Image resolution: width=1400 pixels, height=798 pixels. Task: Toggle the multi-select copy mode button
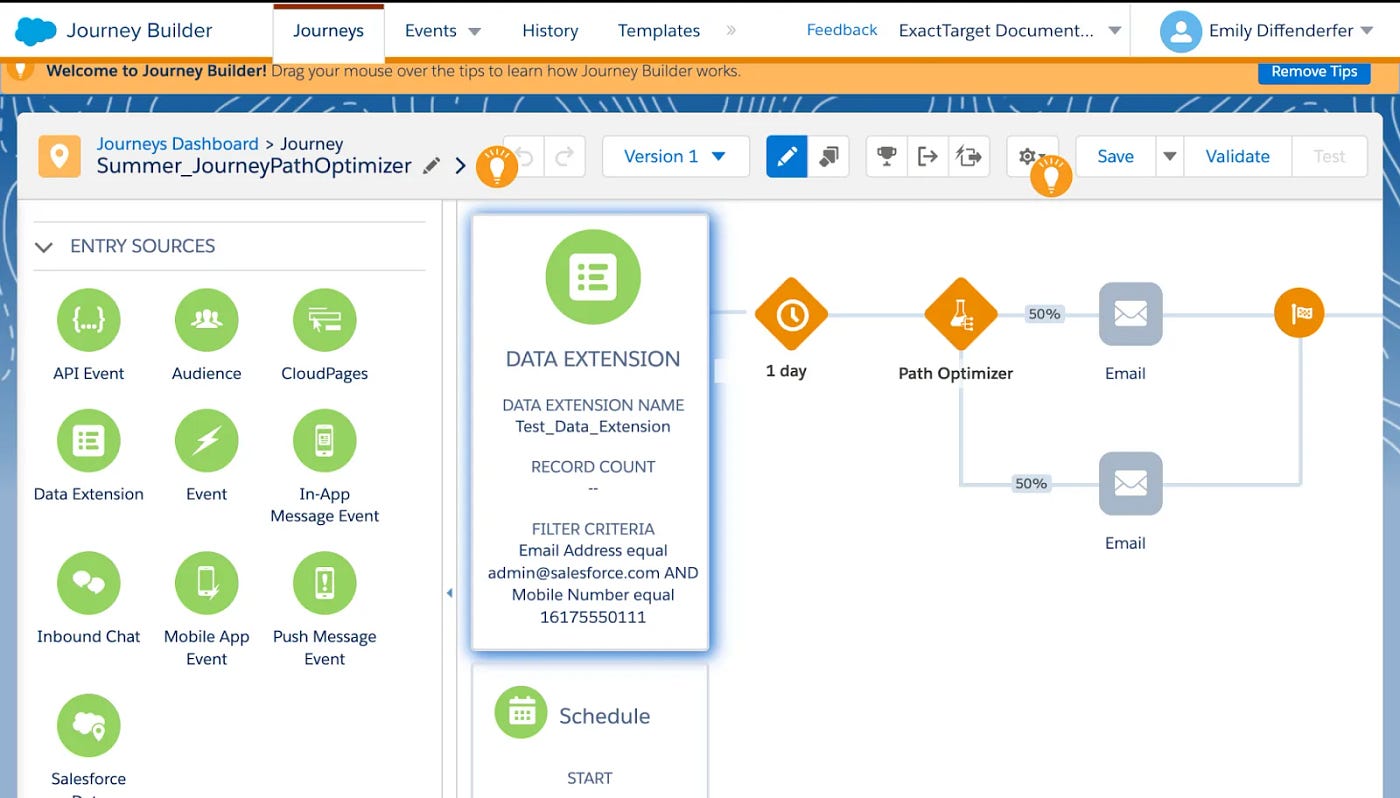pyautogui.click(x=828, y=156)
